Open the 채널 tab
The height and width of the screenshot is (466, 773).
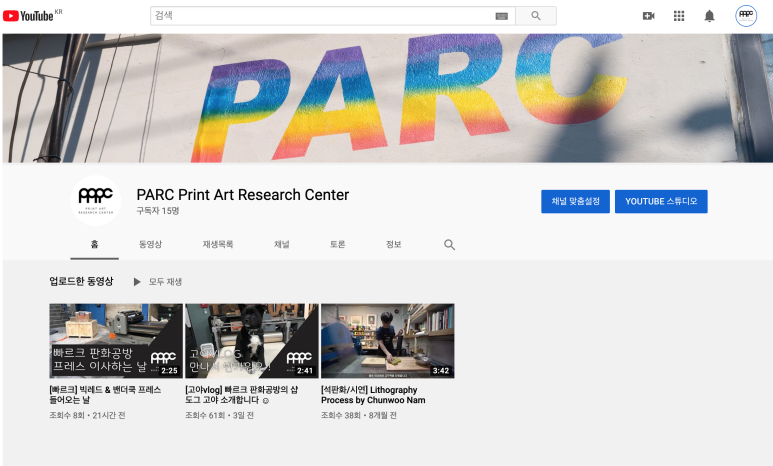pyautogui.click(x=281, y=244)
